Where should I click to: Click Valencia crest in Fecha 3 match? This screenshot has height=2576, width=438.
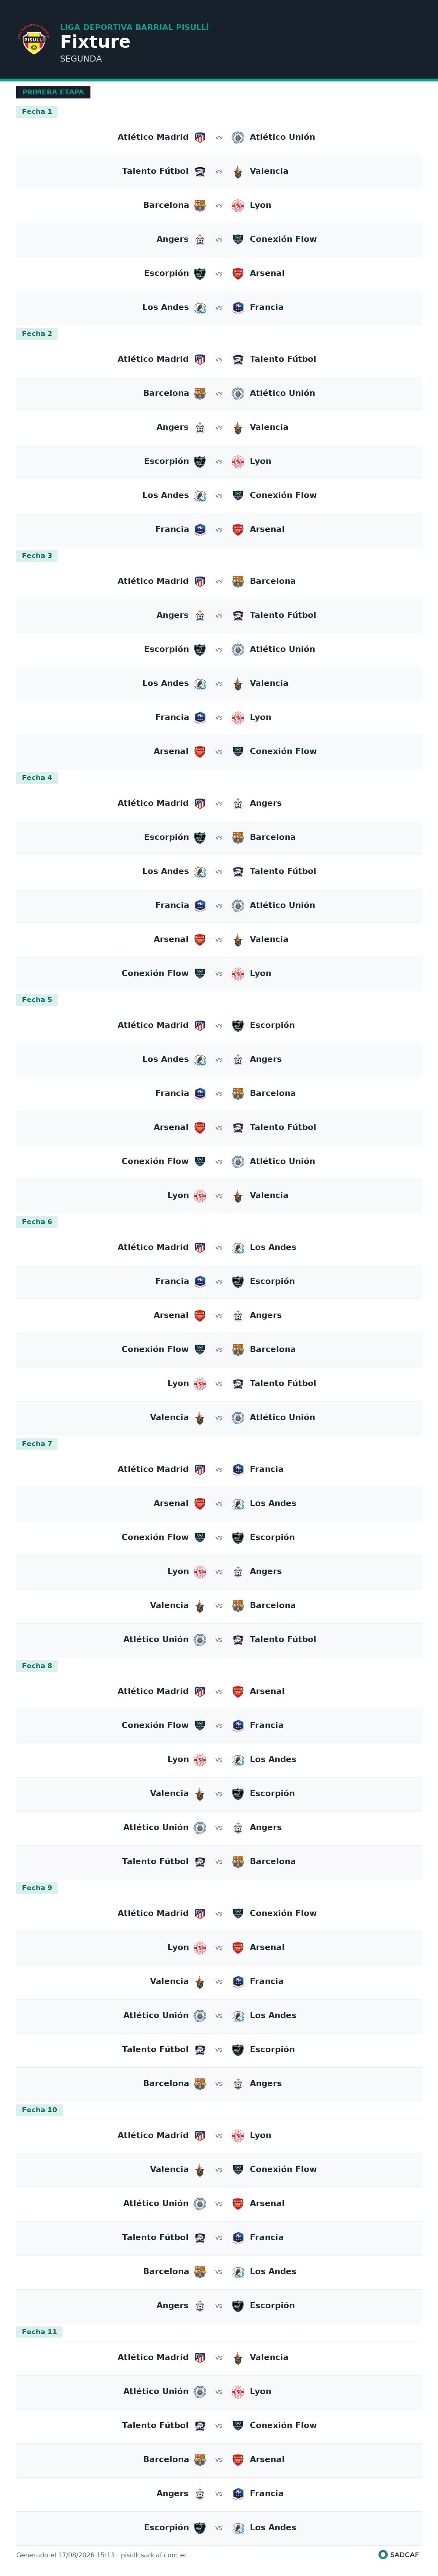click(238, 683)
